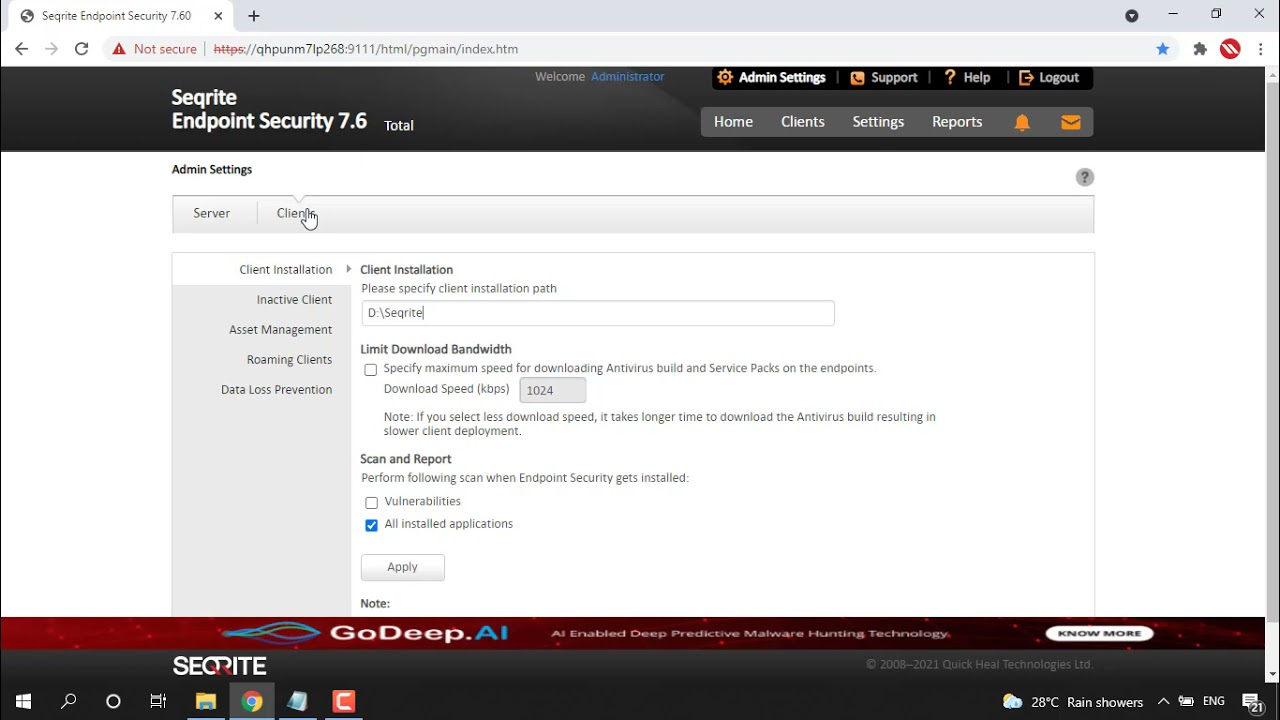Click the weather Rain showers widget
1280x720 pixels.
(x=1072, y=702)
